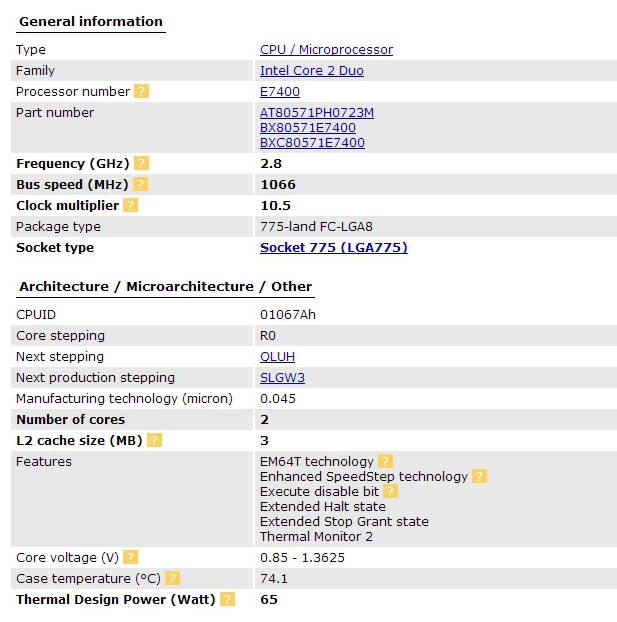Select the package type 775-land FC-LGA8
This screenshot has width=617, height=622.
pos(316,227)
